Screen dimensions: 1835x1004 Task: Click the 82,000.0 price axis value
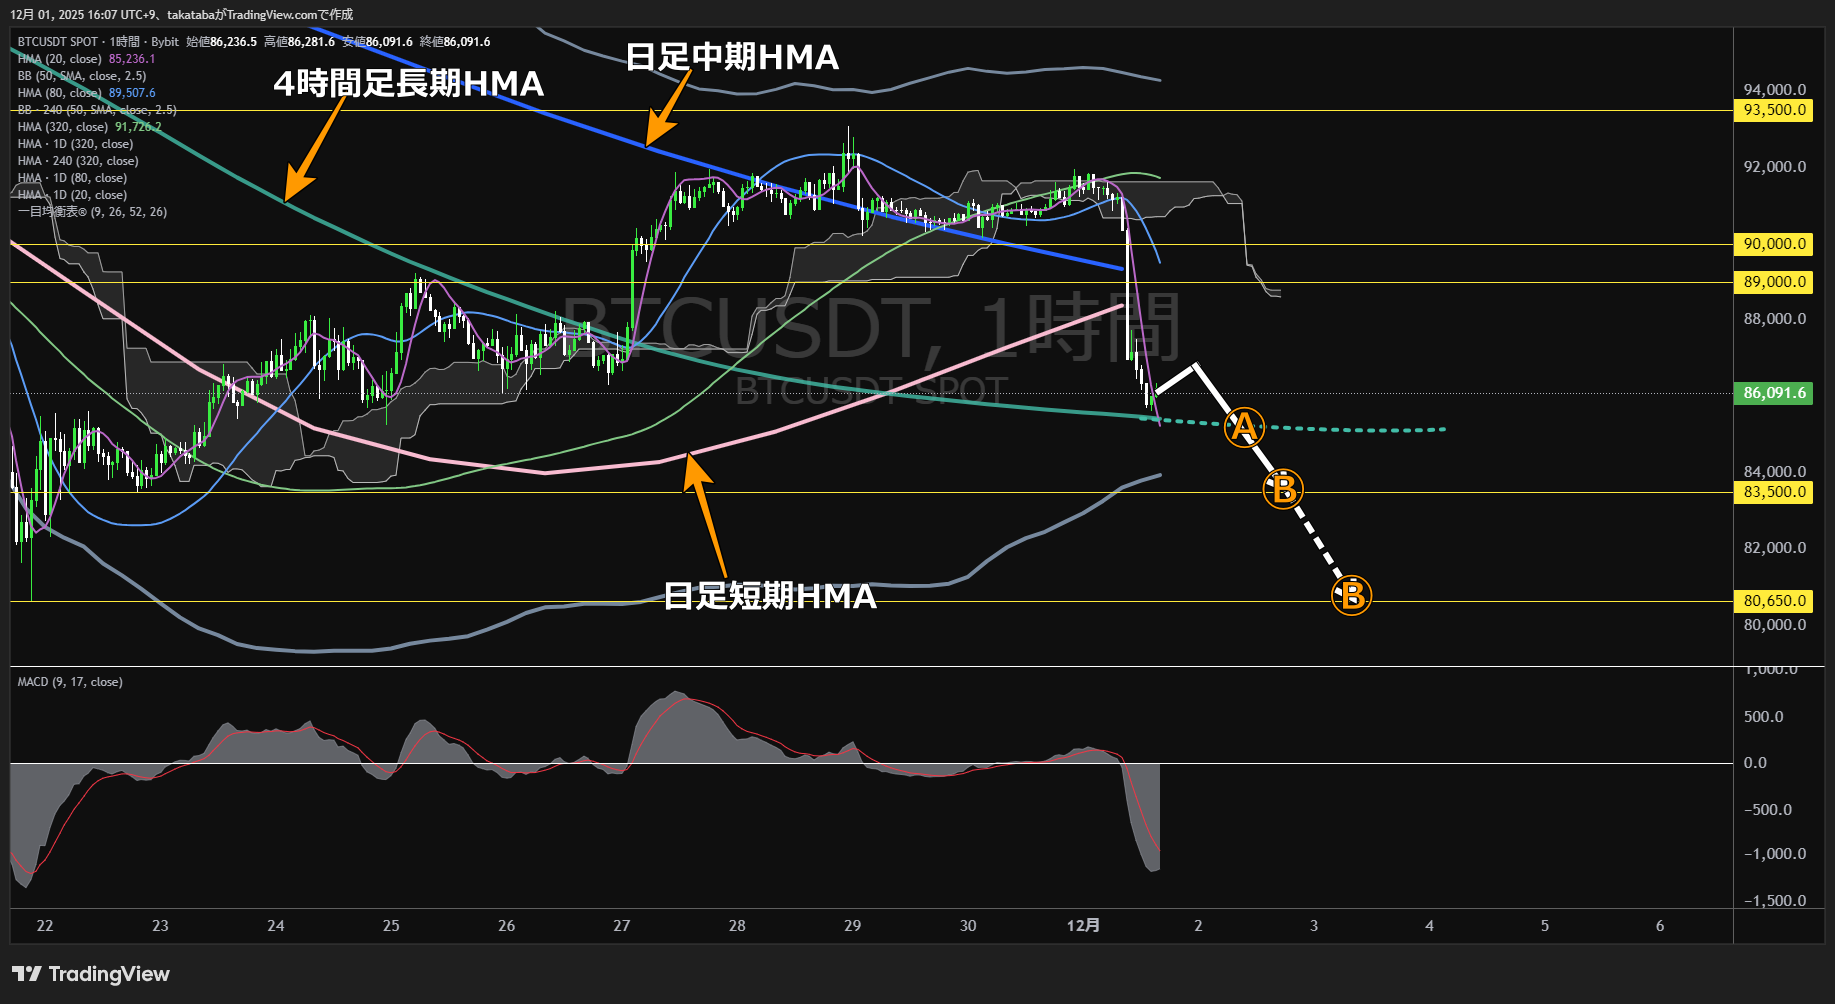point(1775,548)
